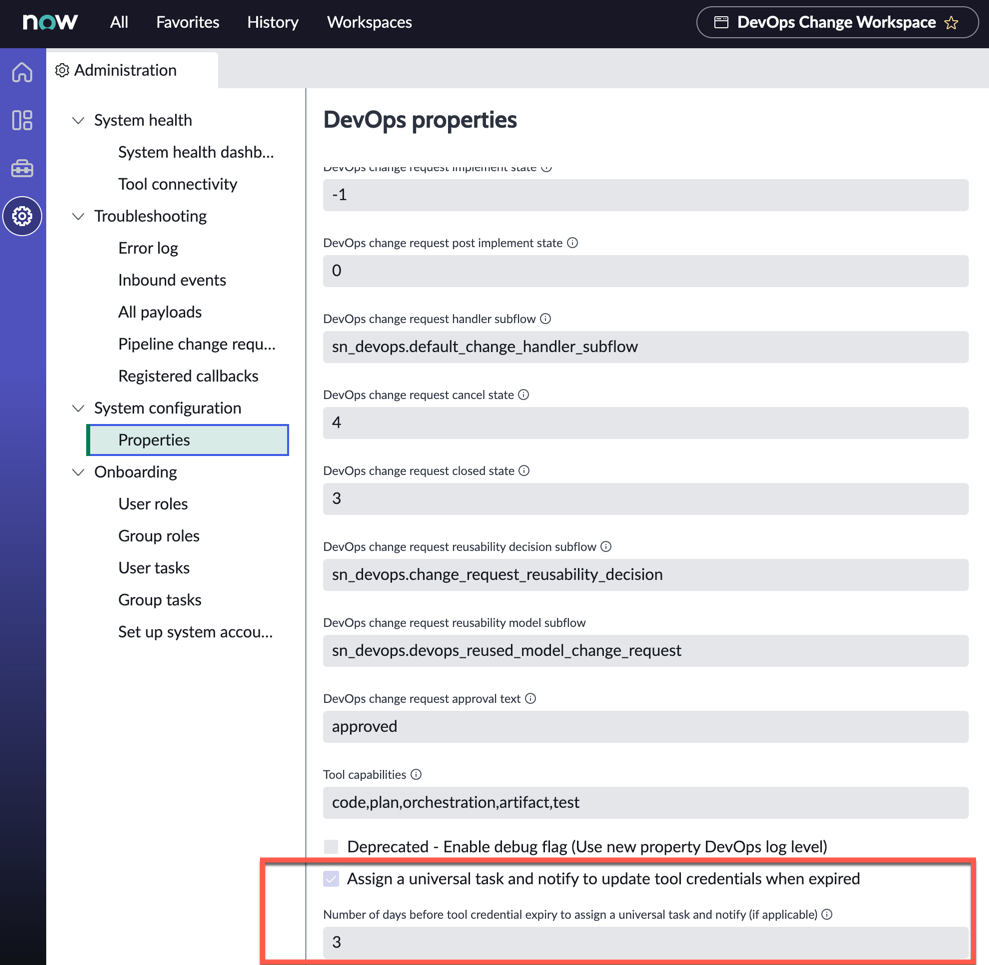
Task: Open the Home icon in left sidebar
Action: coord(22,72)
